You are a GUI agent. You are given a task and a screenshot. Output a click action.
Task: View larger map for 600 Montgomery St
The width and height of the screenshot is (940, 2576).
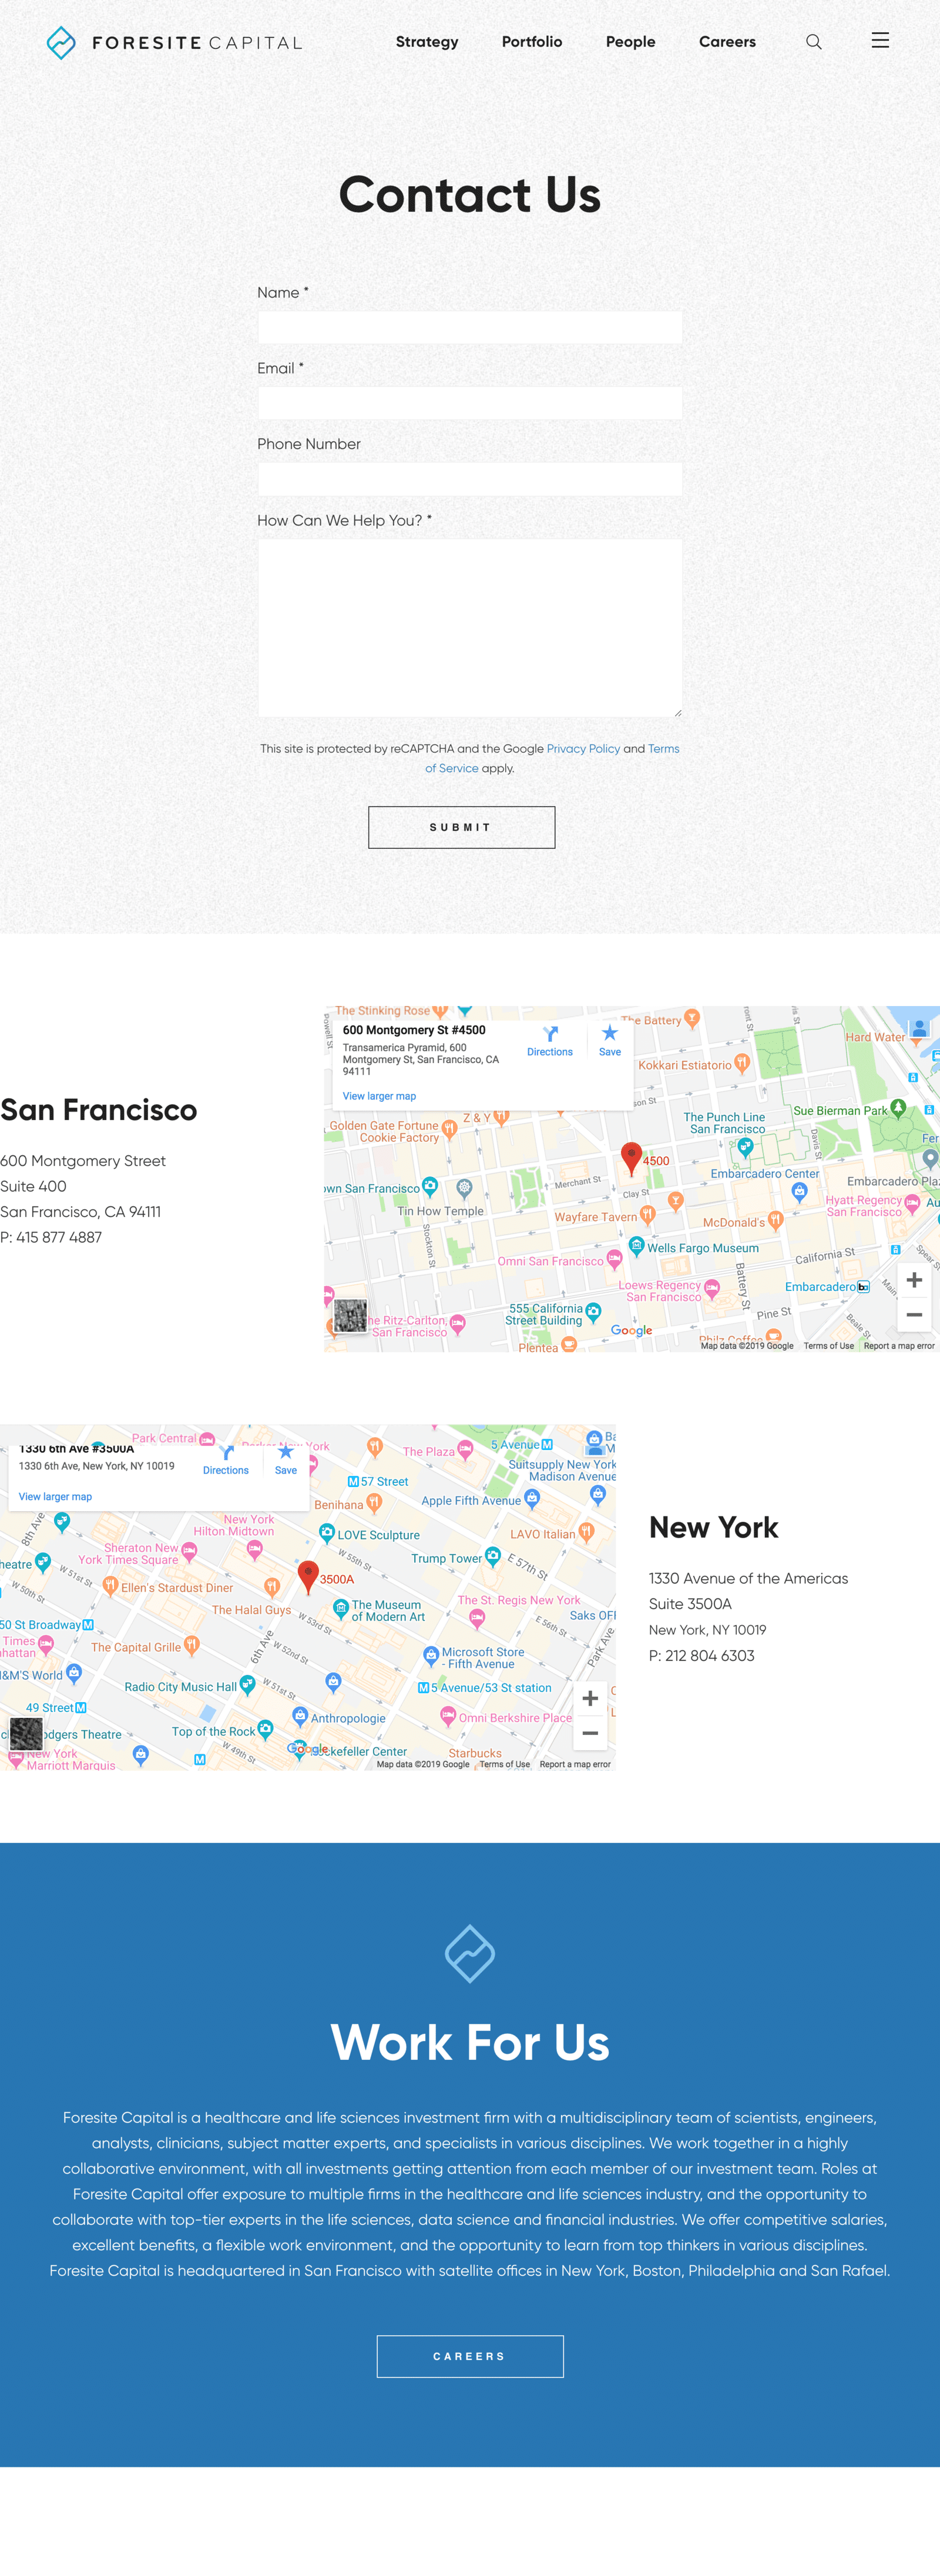pos(379,1096)
